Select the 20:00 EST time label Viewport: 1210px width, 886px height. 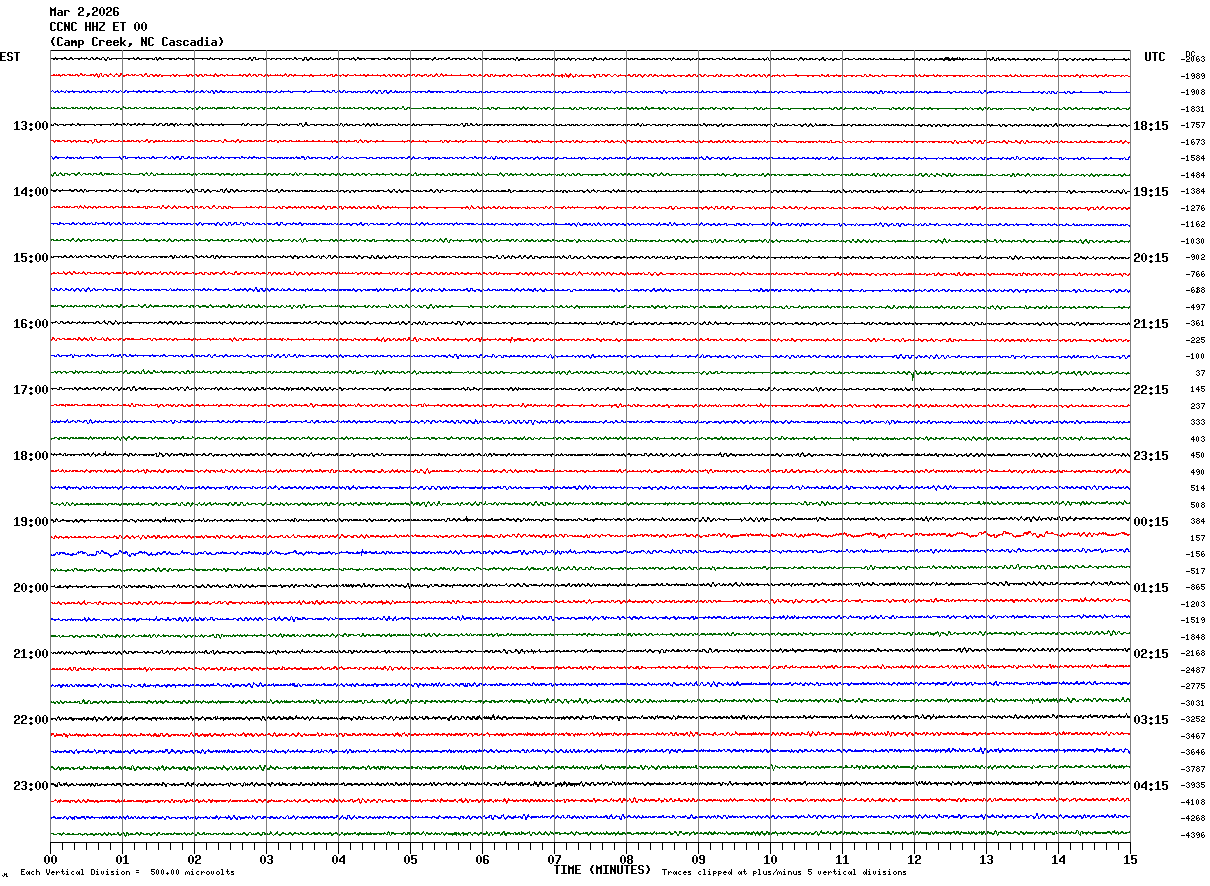coord(31,588)
